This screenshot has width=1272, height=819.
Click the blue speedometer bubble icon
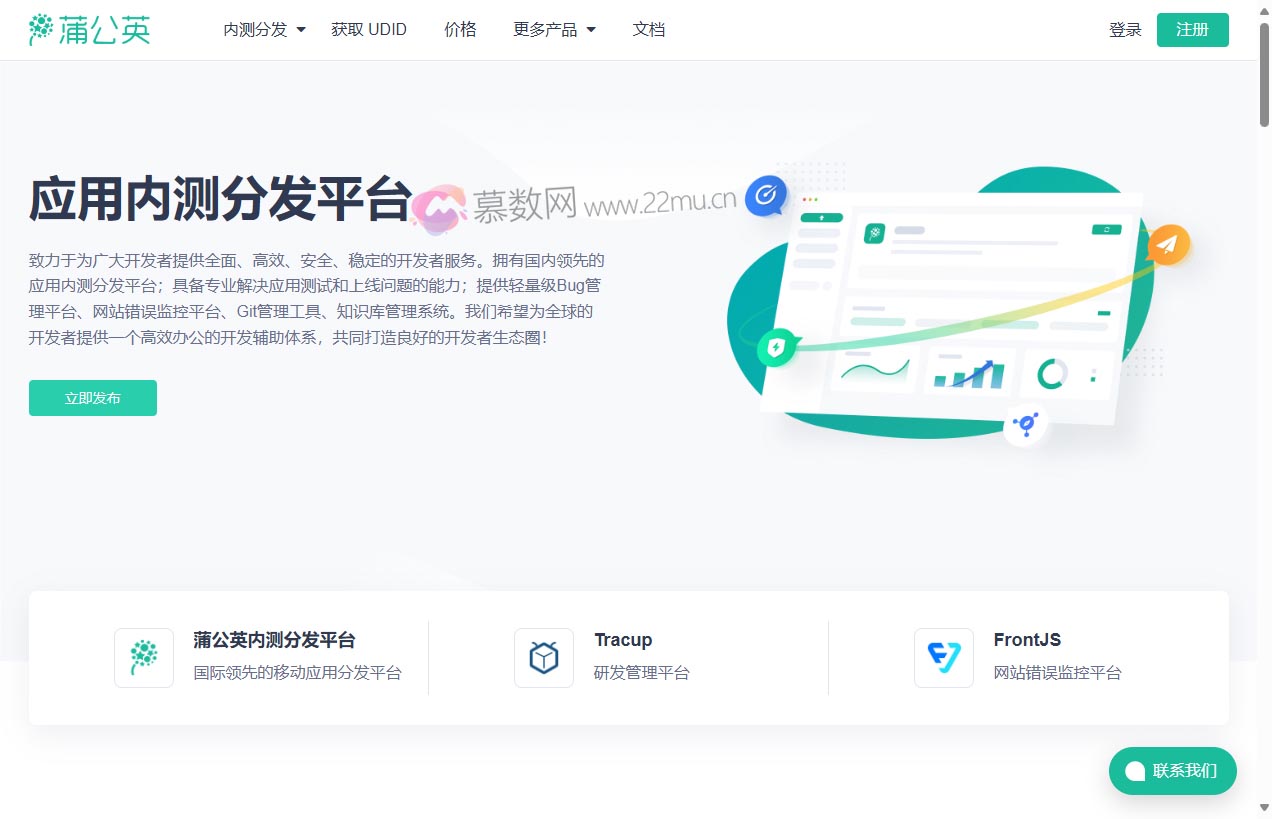pyautogui.click(x=766, y=196)
